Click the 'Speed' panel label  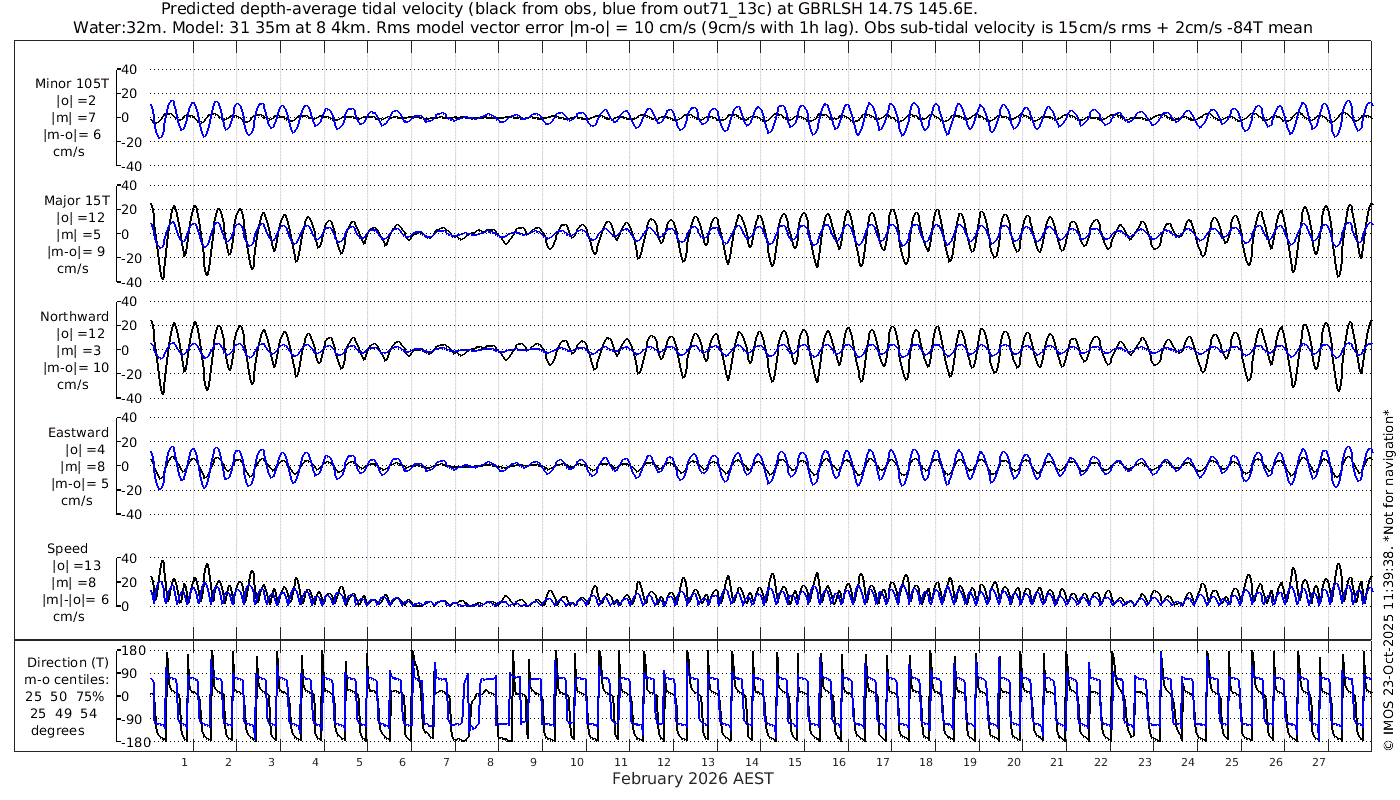pyautogui.click(x=67, y=549)
